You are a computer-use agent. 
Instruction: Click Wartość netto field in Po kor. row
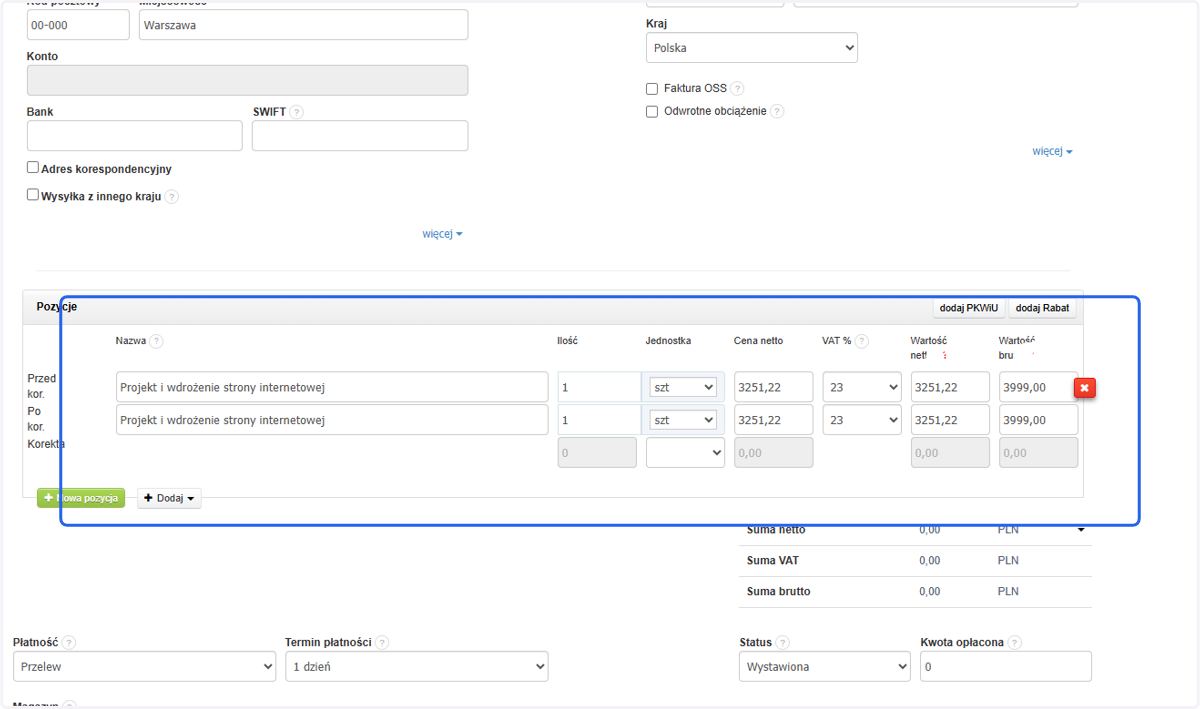[950, 420]
